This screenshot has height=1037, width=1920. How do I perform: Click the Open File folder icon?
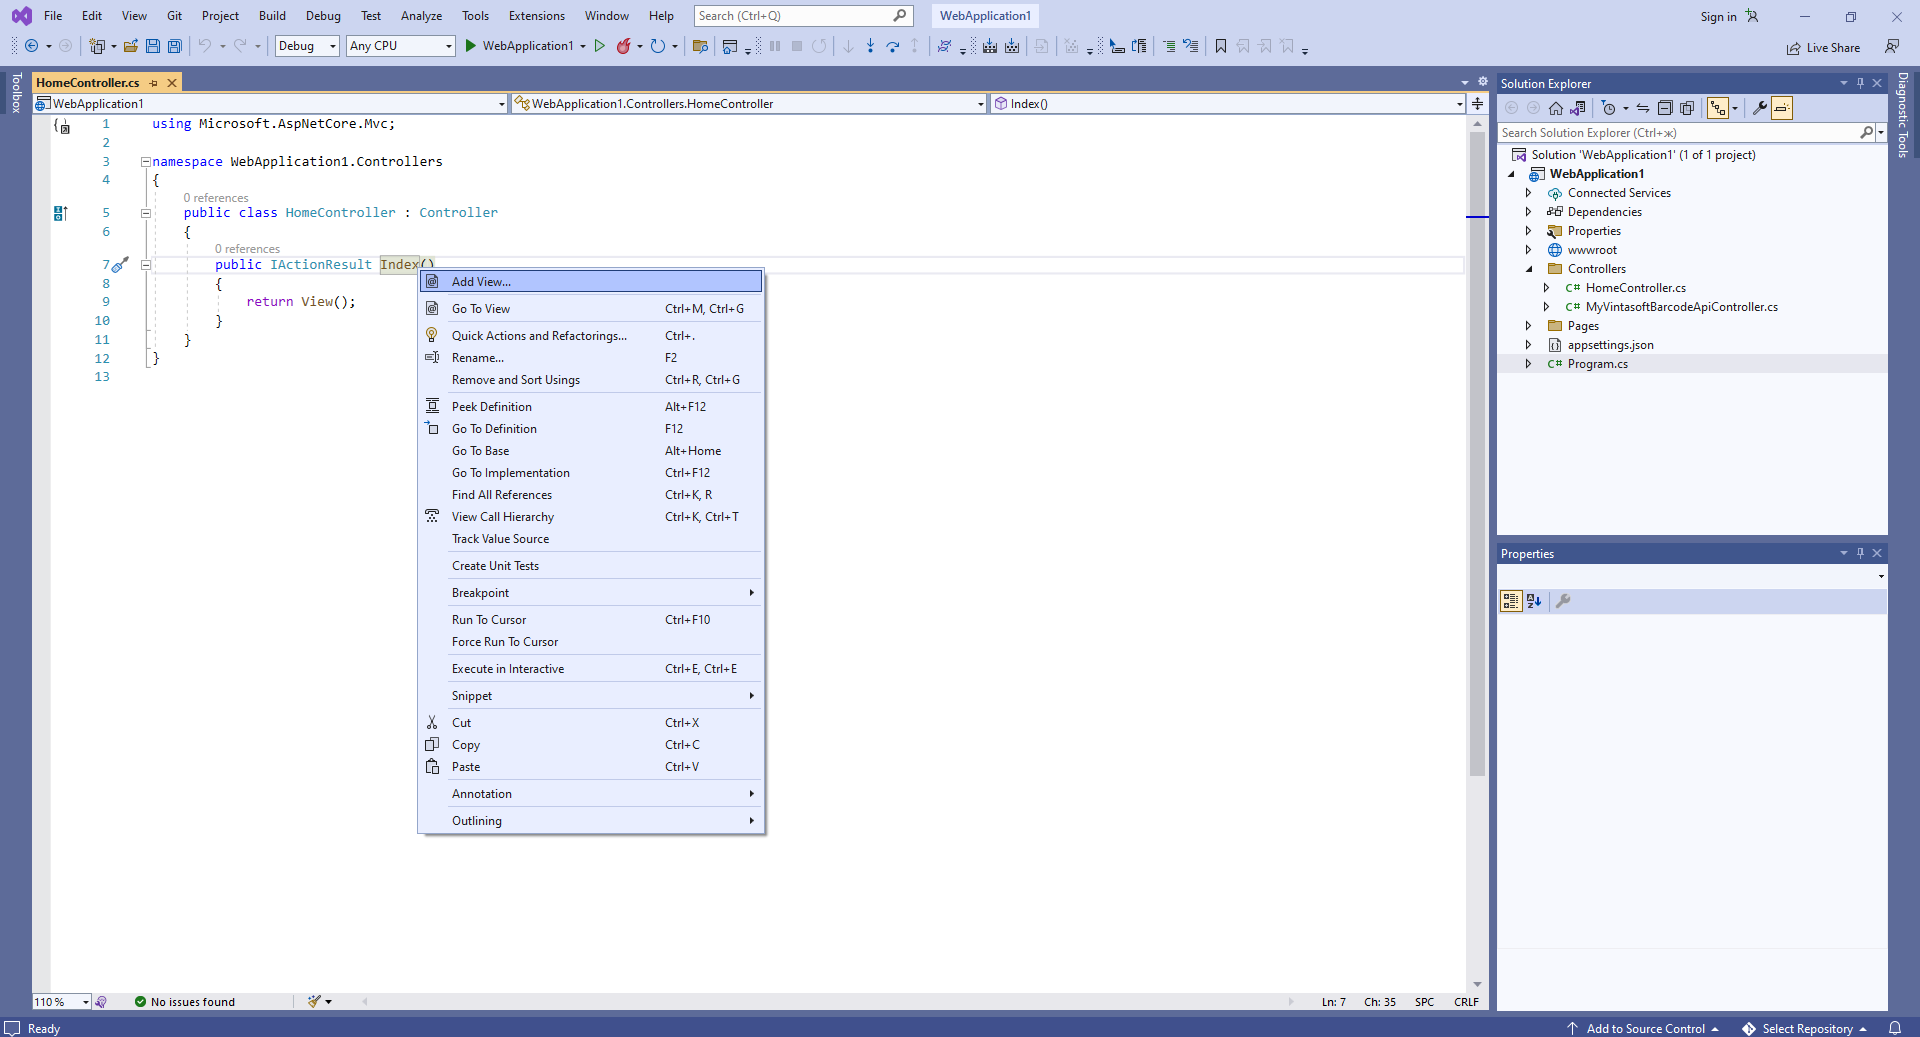[131, 46]
